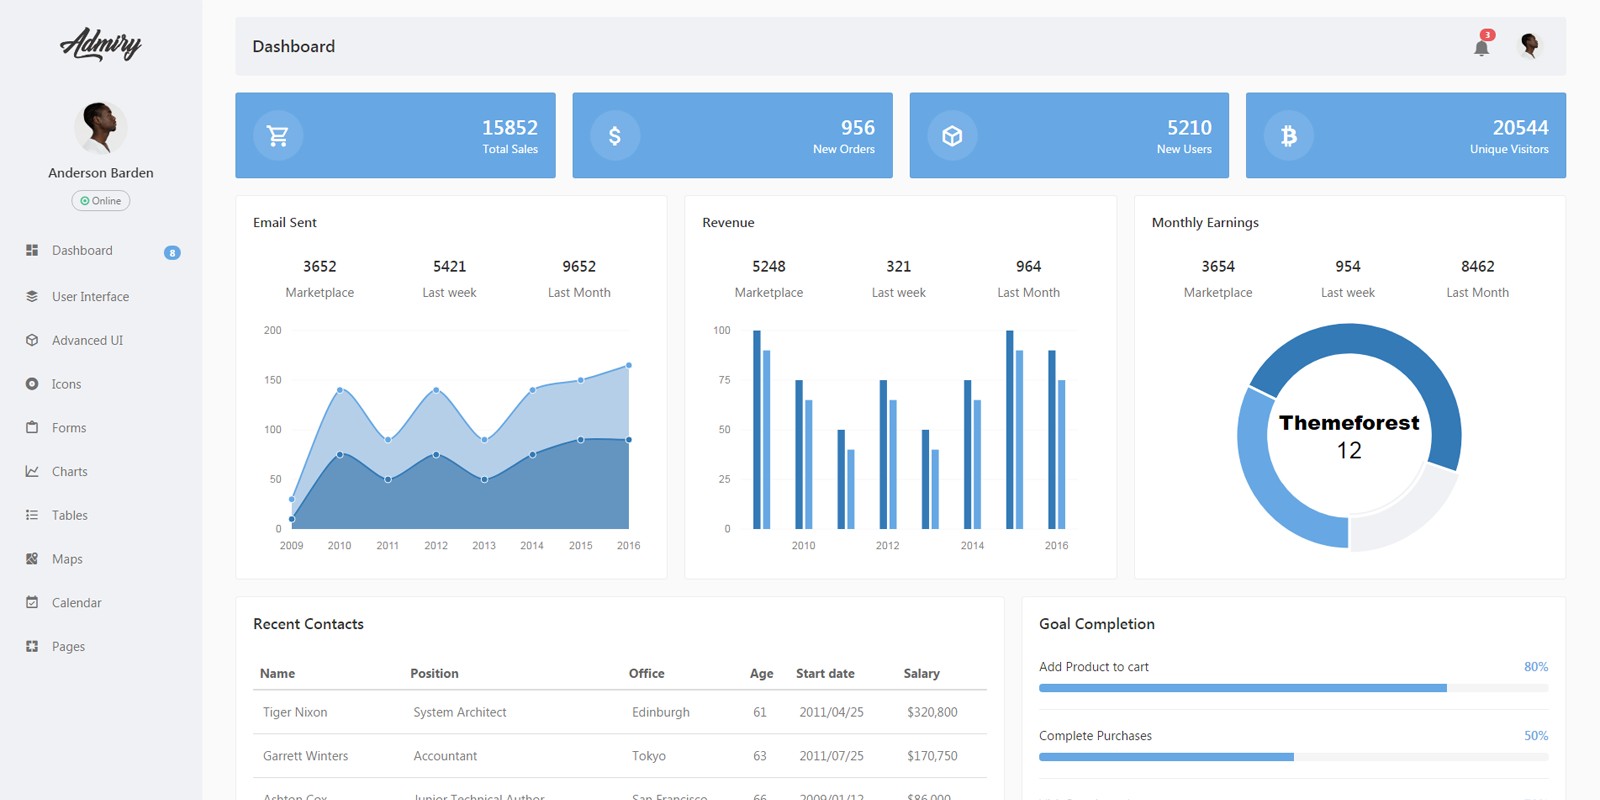1600x800 pixels.
Task: Click the dollar sign New Orders icon
Action: [615, 135]
